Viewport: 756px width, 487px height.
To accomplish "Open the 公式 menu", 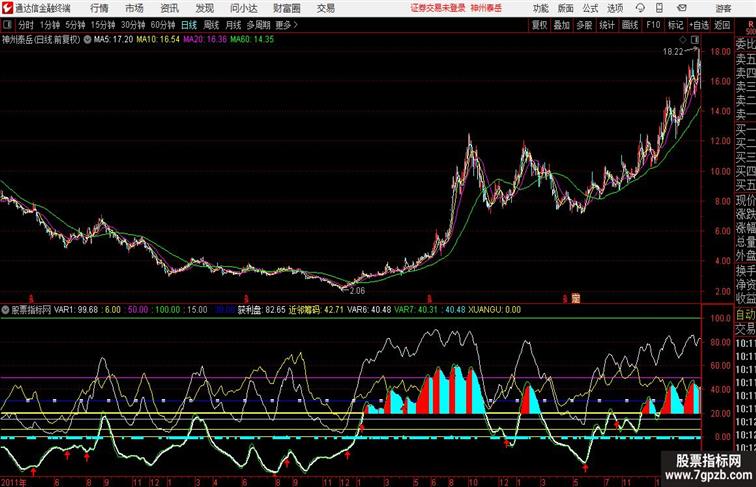I will pos(590,8).
